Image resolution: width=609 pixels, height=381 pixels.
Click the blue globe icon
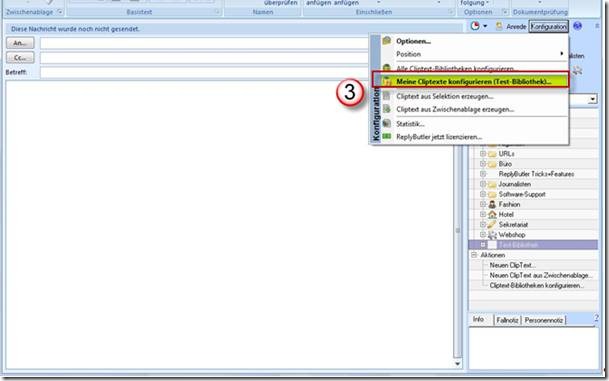pyautogui.click(x=578, y=26)
